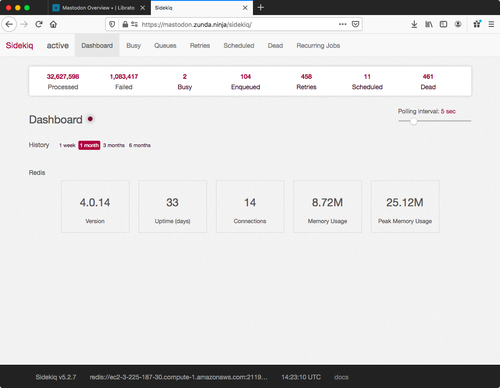
Task: Open the site permissions icon in address bar
Action: pyautogui.click(x=134, y=24)
